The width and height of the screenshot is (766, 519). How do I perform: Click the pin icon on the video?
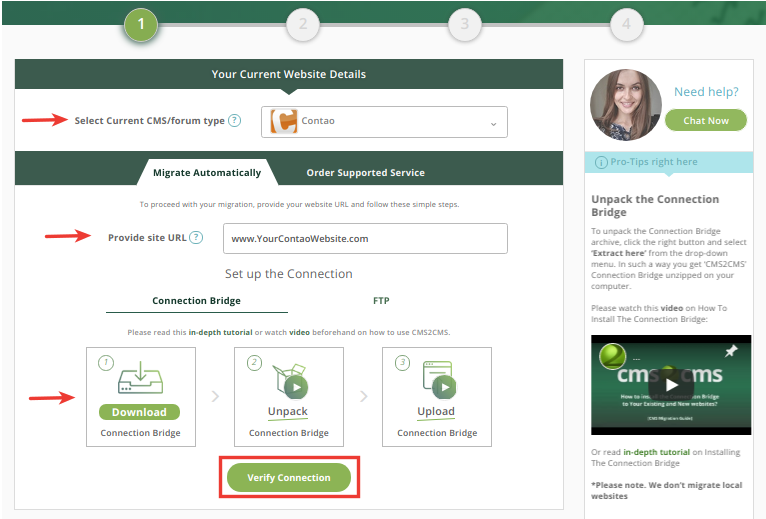tap(731, 351)
